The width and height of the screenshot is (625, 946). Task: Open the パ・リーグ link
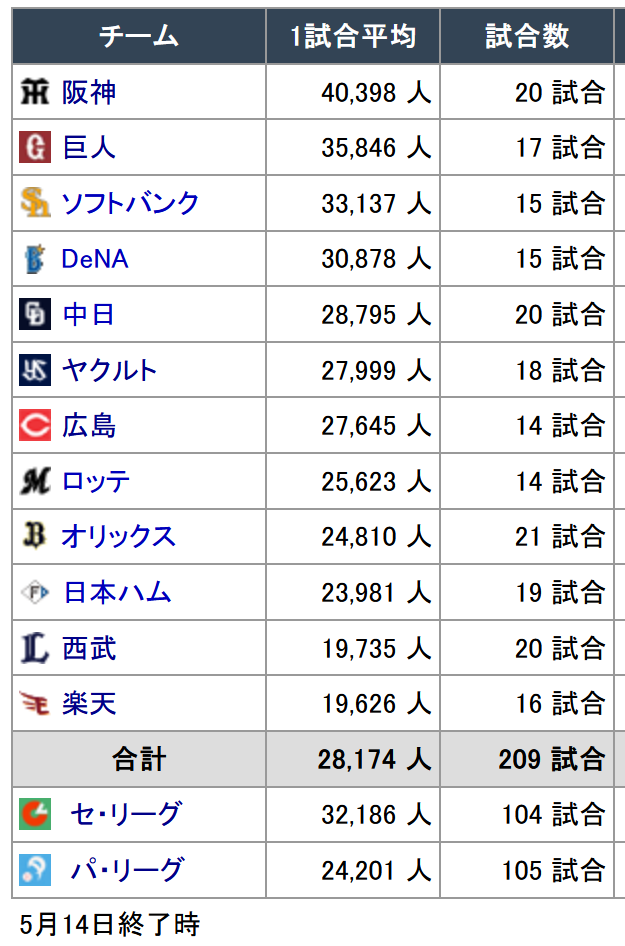[126, 870]
